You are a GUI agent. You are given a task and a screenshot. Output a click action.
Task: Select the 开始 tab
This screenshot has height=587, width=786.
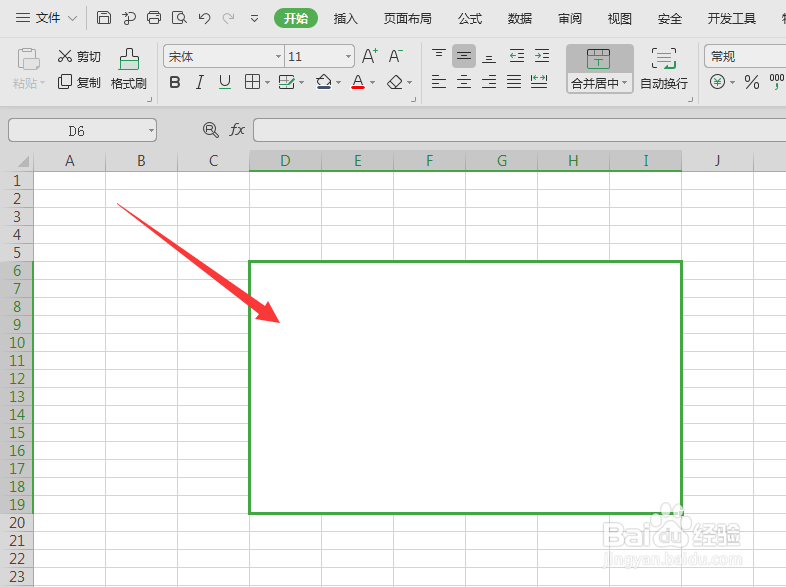pos(296,19)
